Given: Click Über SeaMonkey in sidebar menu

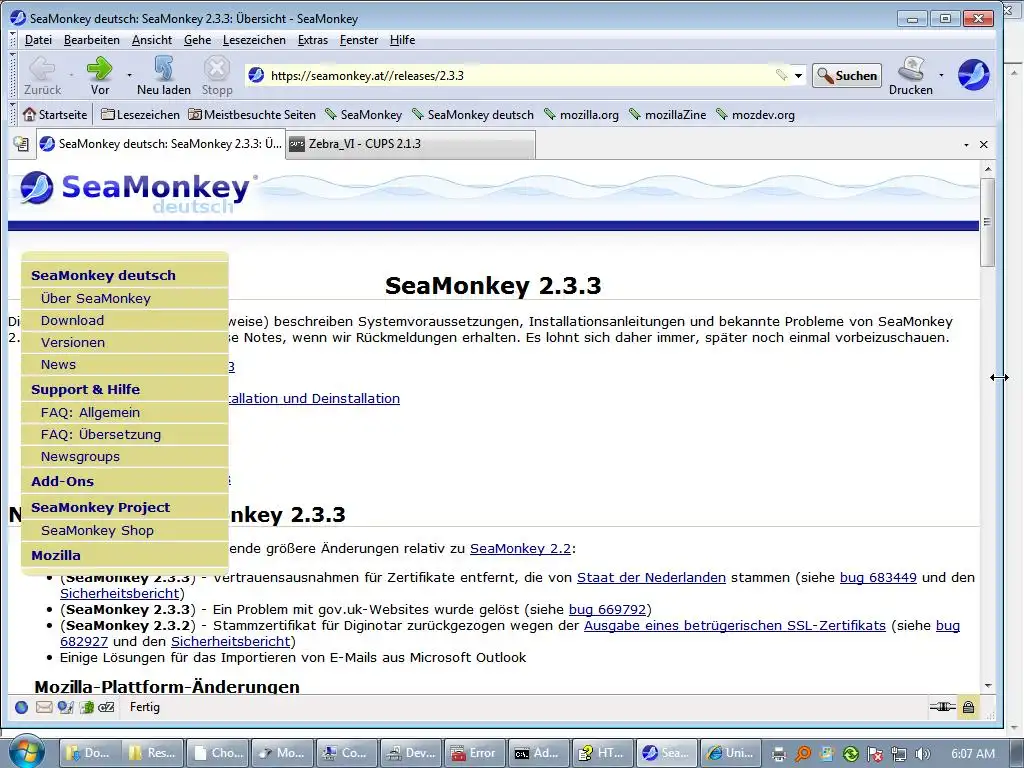Looking at the screenshot, I should (95, 298).
